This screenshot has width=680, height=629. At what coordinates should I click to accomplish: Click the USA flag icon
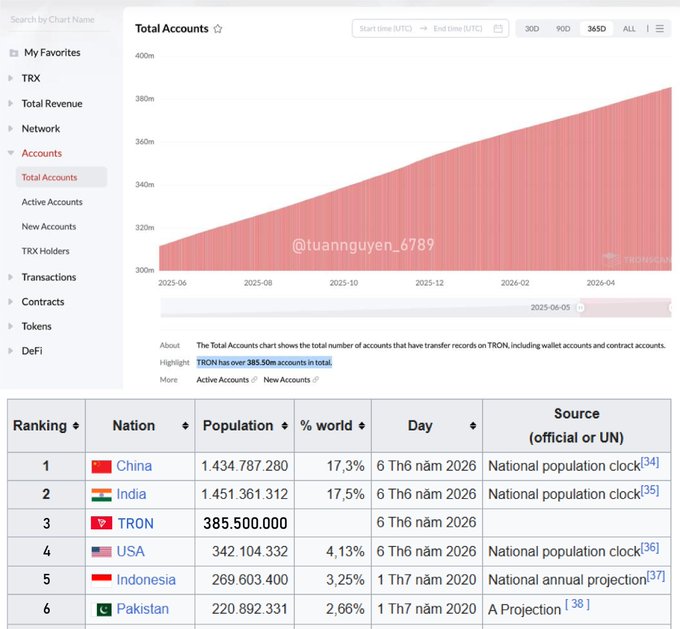pyautogui.click(x=101, y=552)
